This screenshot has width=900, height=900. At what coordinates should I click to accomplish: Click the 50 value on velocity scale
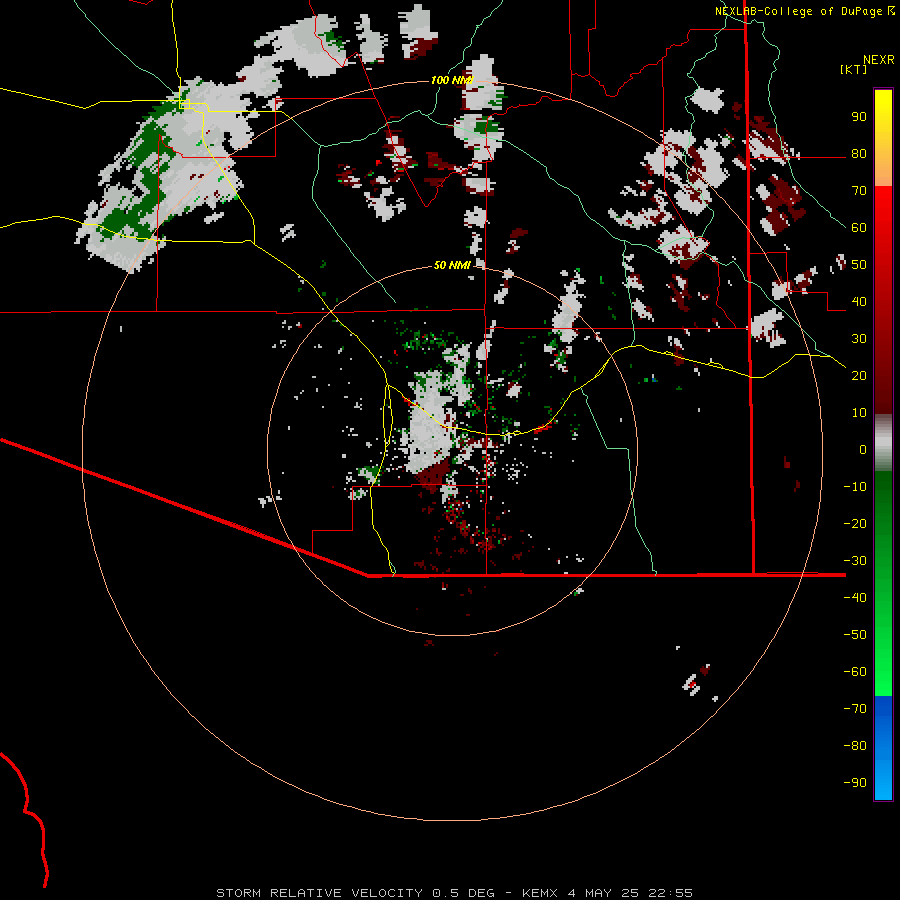(859, 265)
